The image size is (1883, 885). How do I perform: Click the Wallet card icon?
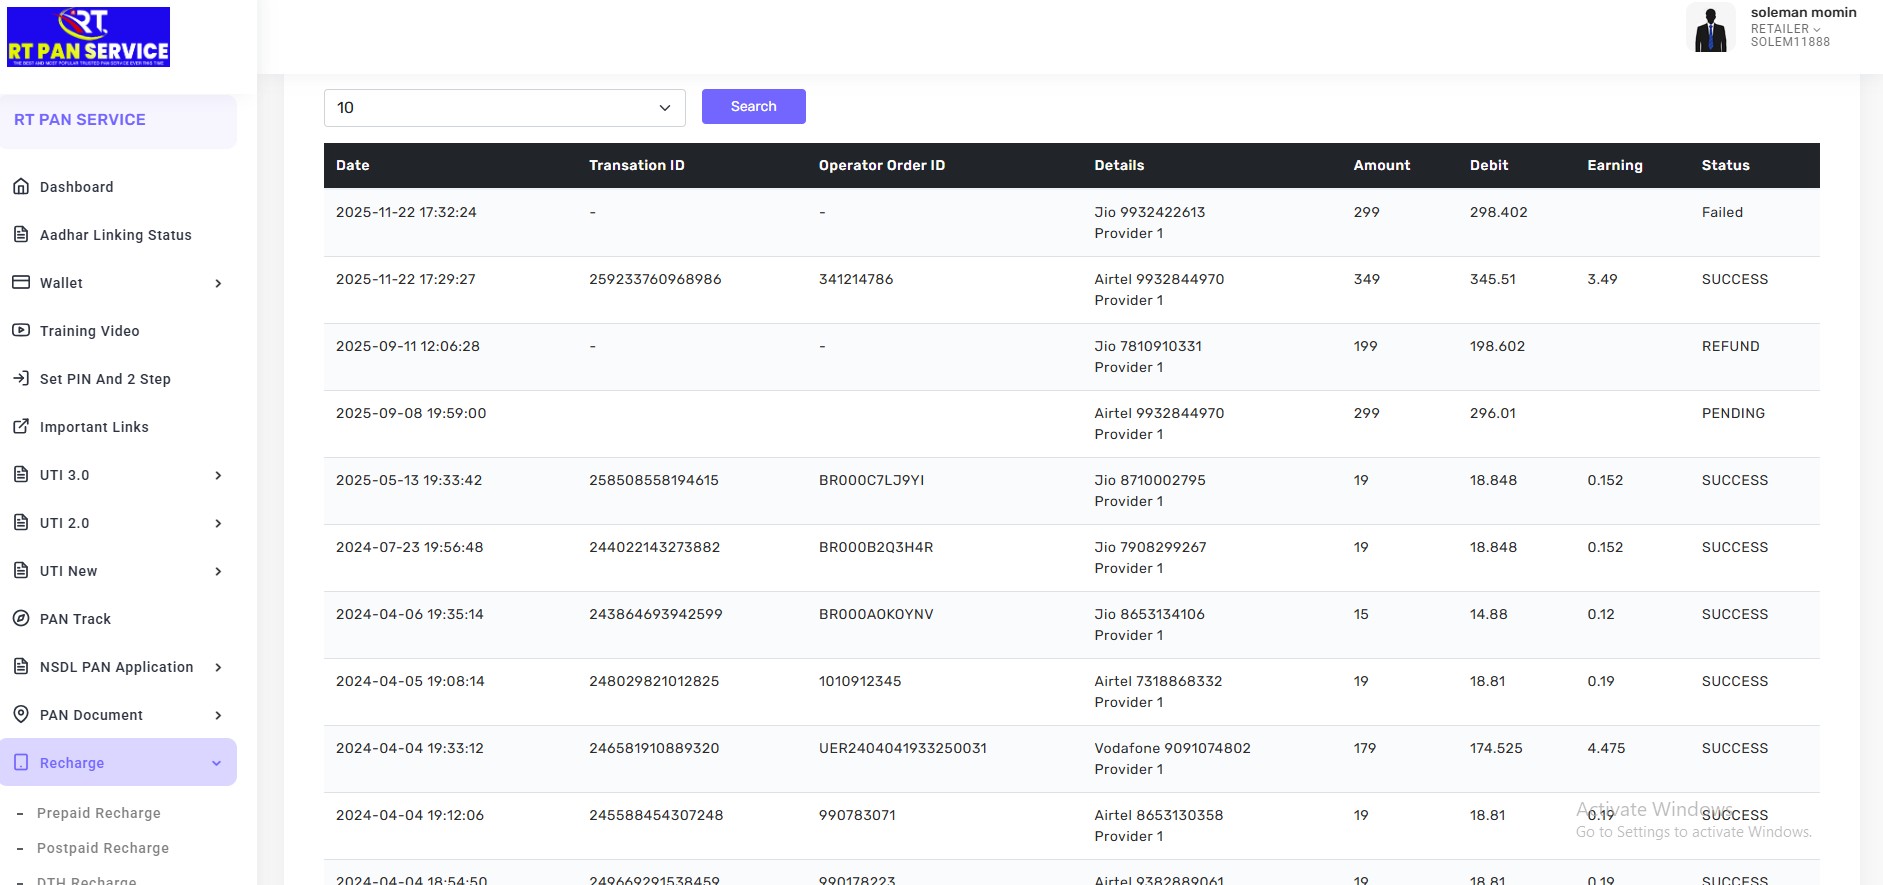point(20,283)
